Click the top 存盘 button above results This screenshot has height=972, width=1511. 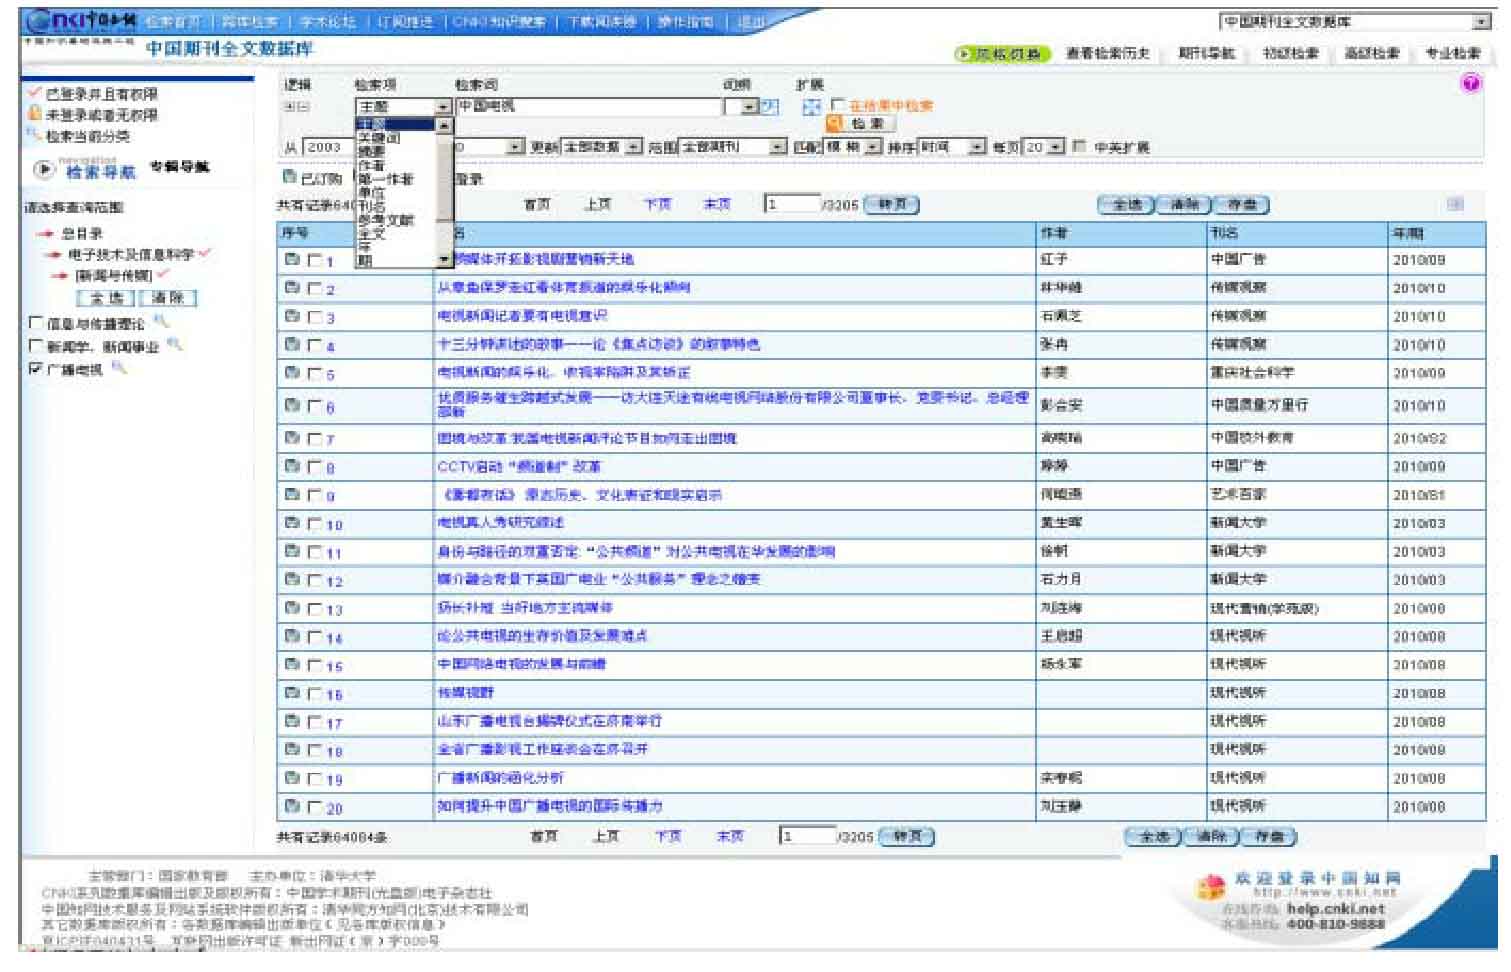tap(1242, 205)
